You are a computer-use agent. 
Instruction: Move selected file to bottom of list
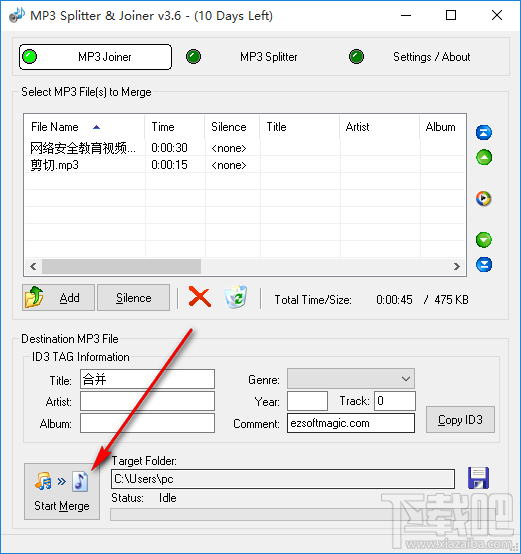[x=484, y=265]
